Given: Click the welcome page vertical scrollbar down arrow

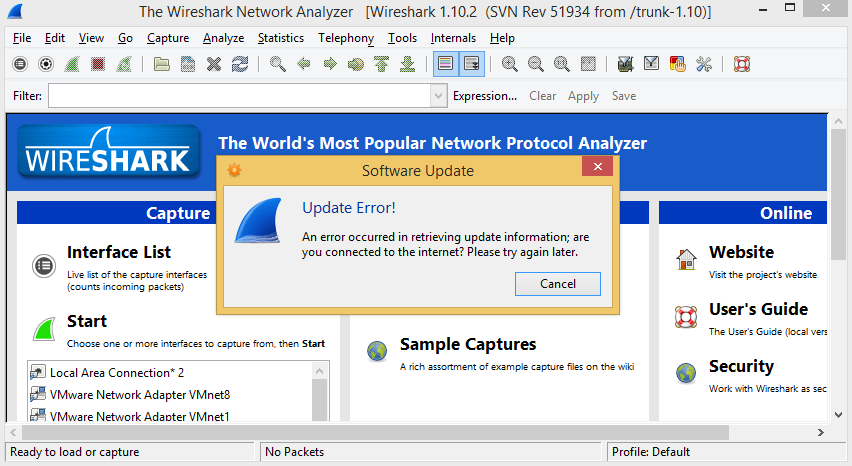Looking at the screenshot, I should pyautogui.click(x=838, y=414).
